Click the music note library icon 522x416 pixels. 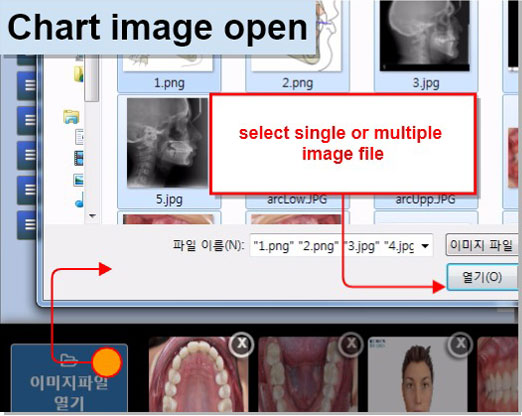[80, 201]
